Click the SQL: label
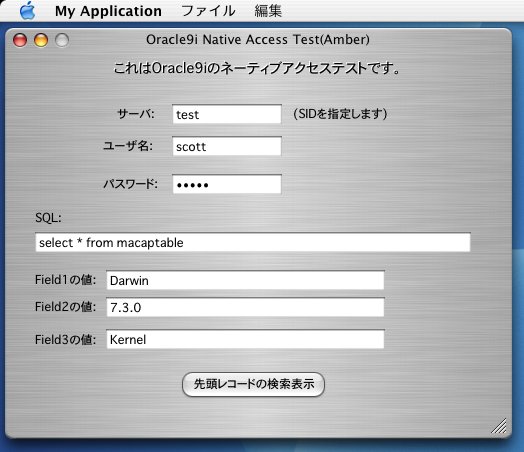The image size is (524, 452). 48,218
